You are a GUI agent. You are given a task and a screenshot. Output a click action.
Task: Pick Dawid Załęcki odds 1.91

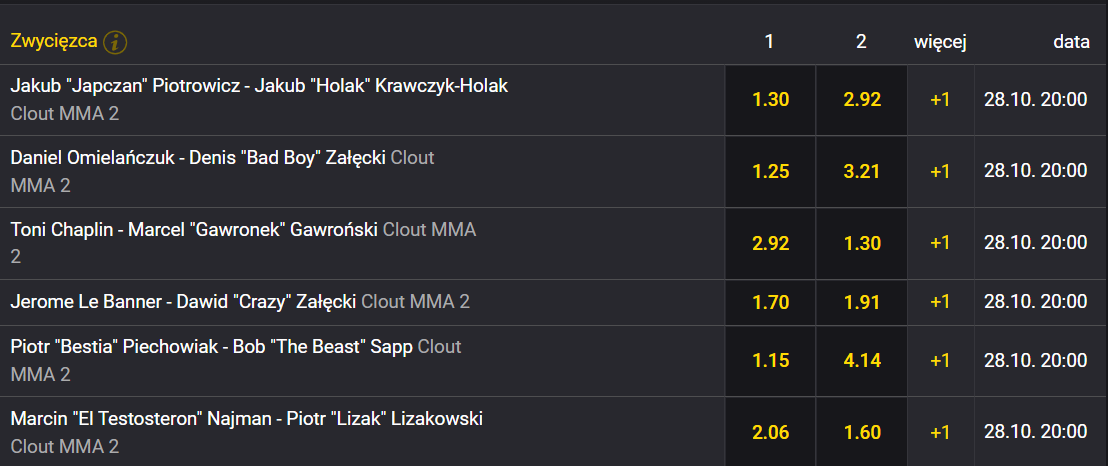(861, 303)
